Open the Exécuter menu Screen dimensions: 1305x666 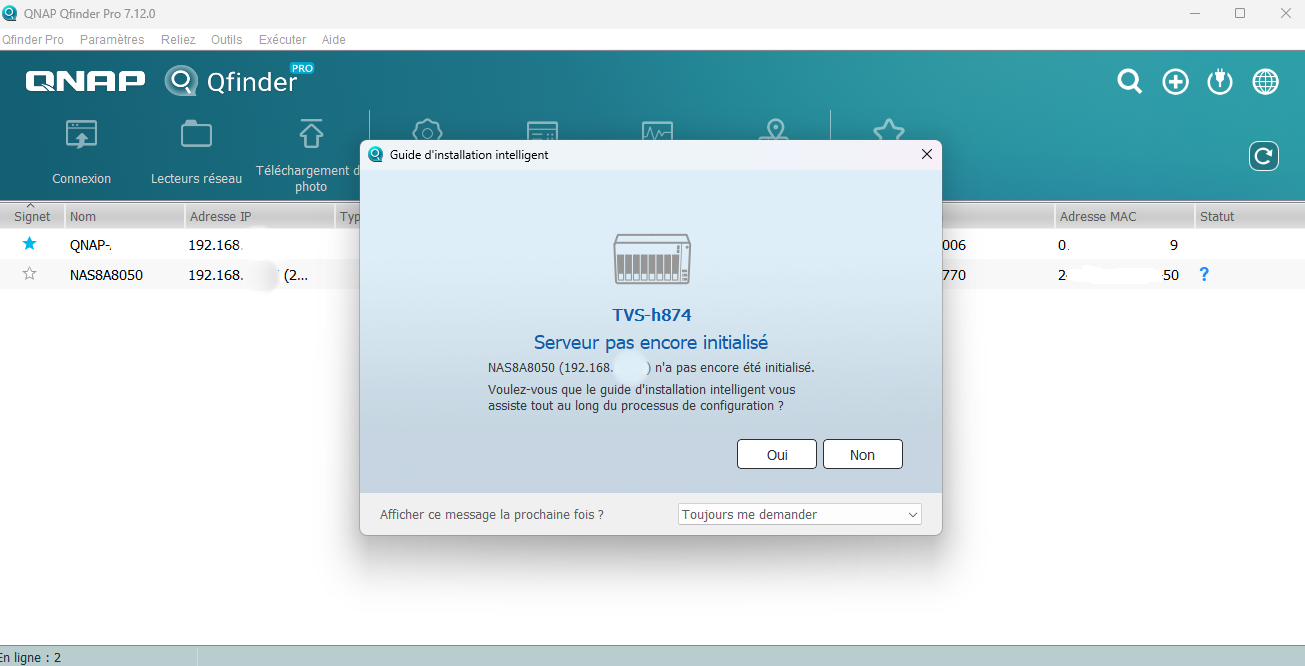[282, 40]
